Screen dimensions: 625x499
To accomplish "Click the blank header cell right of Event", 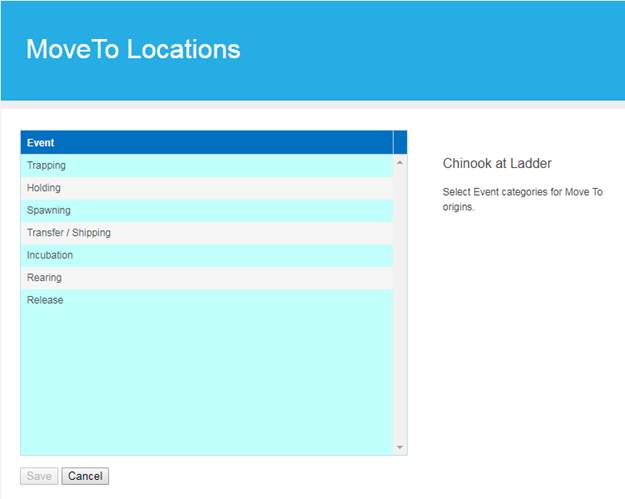I will tap(400, 142).
